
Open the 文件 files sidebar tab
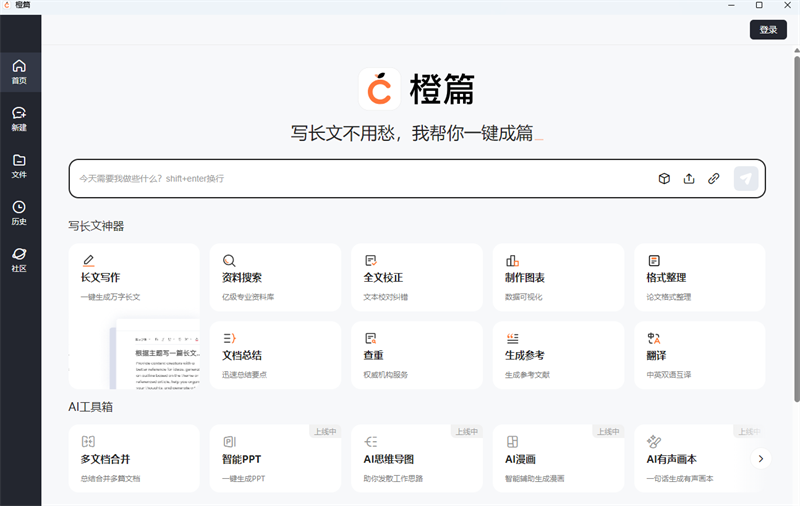point(19,166)
